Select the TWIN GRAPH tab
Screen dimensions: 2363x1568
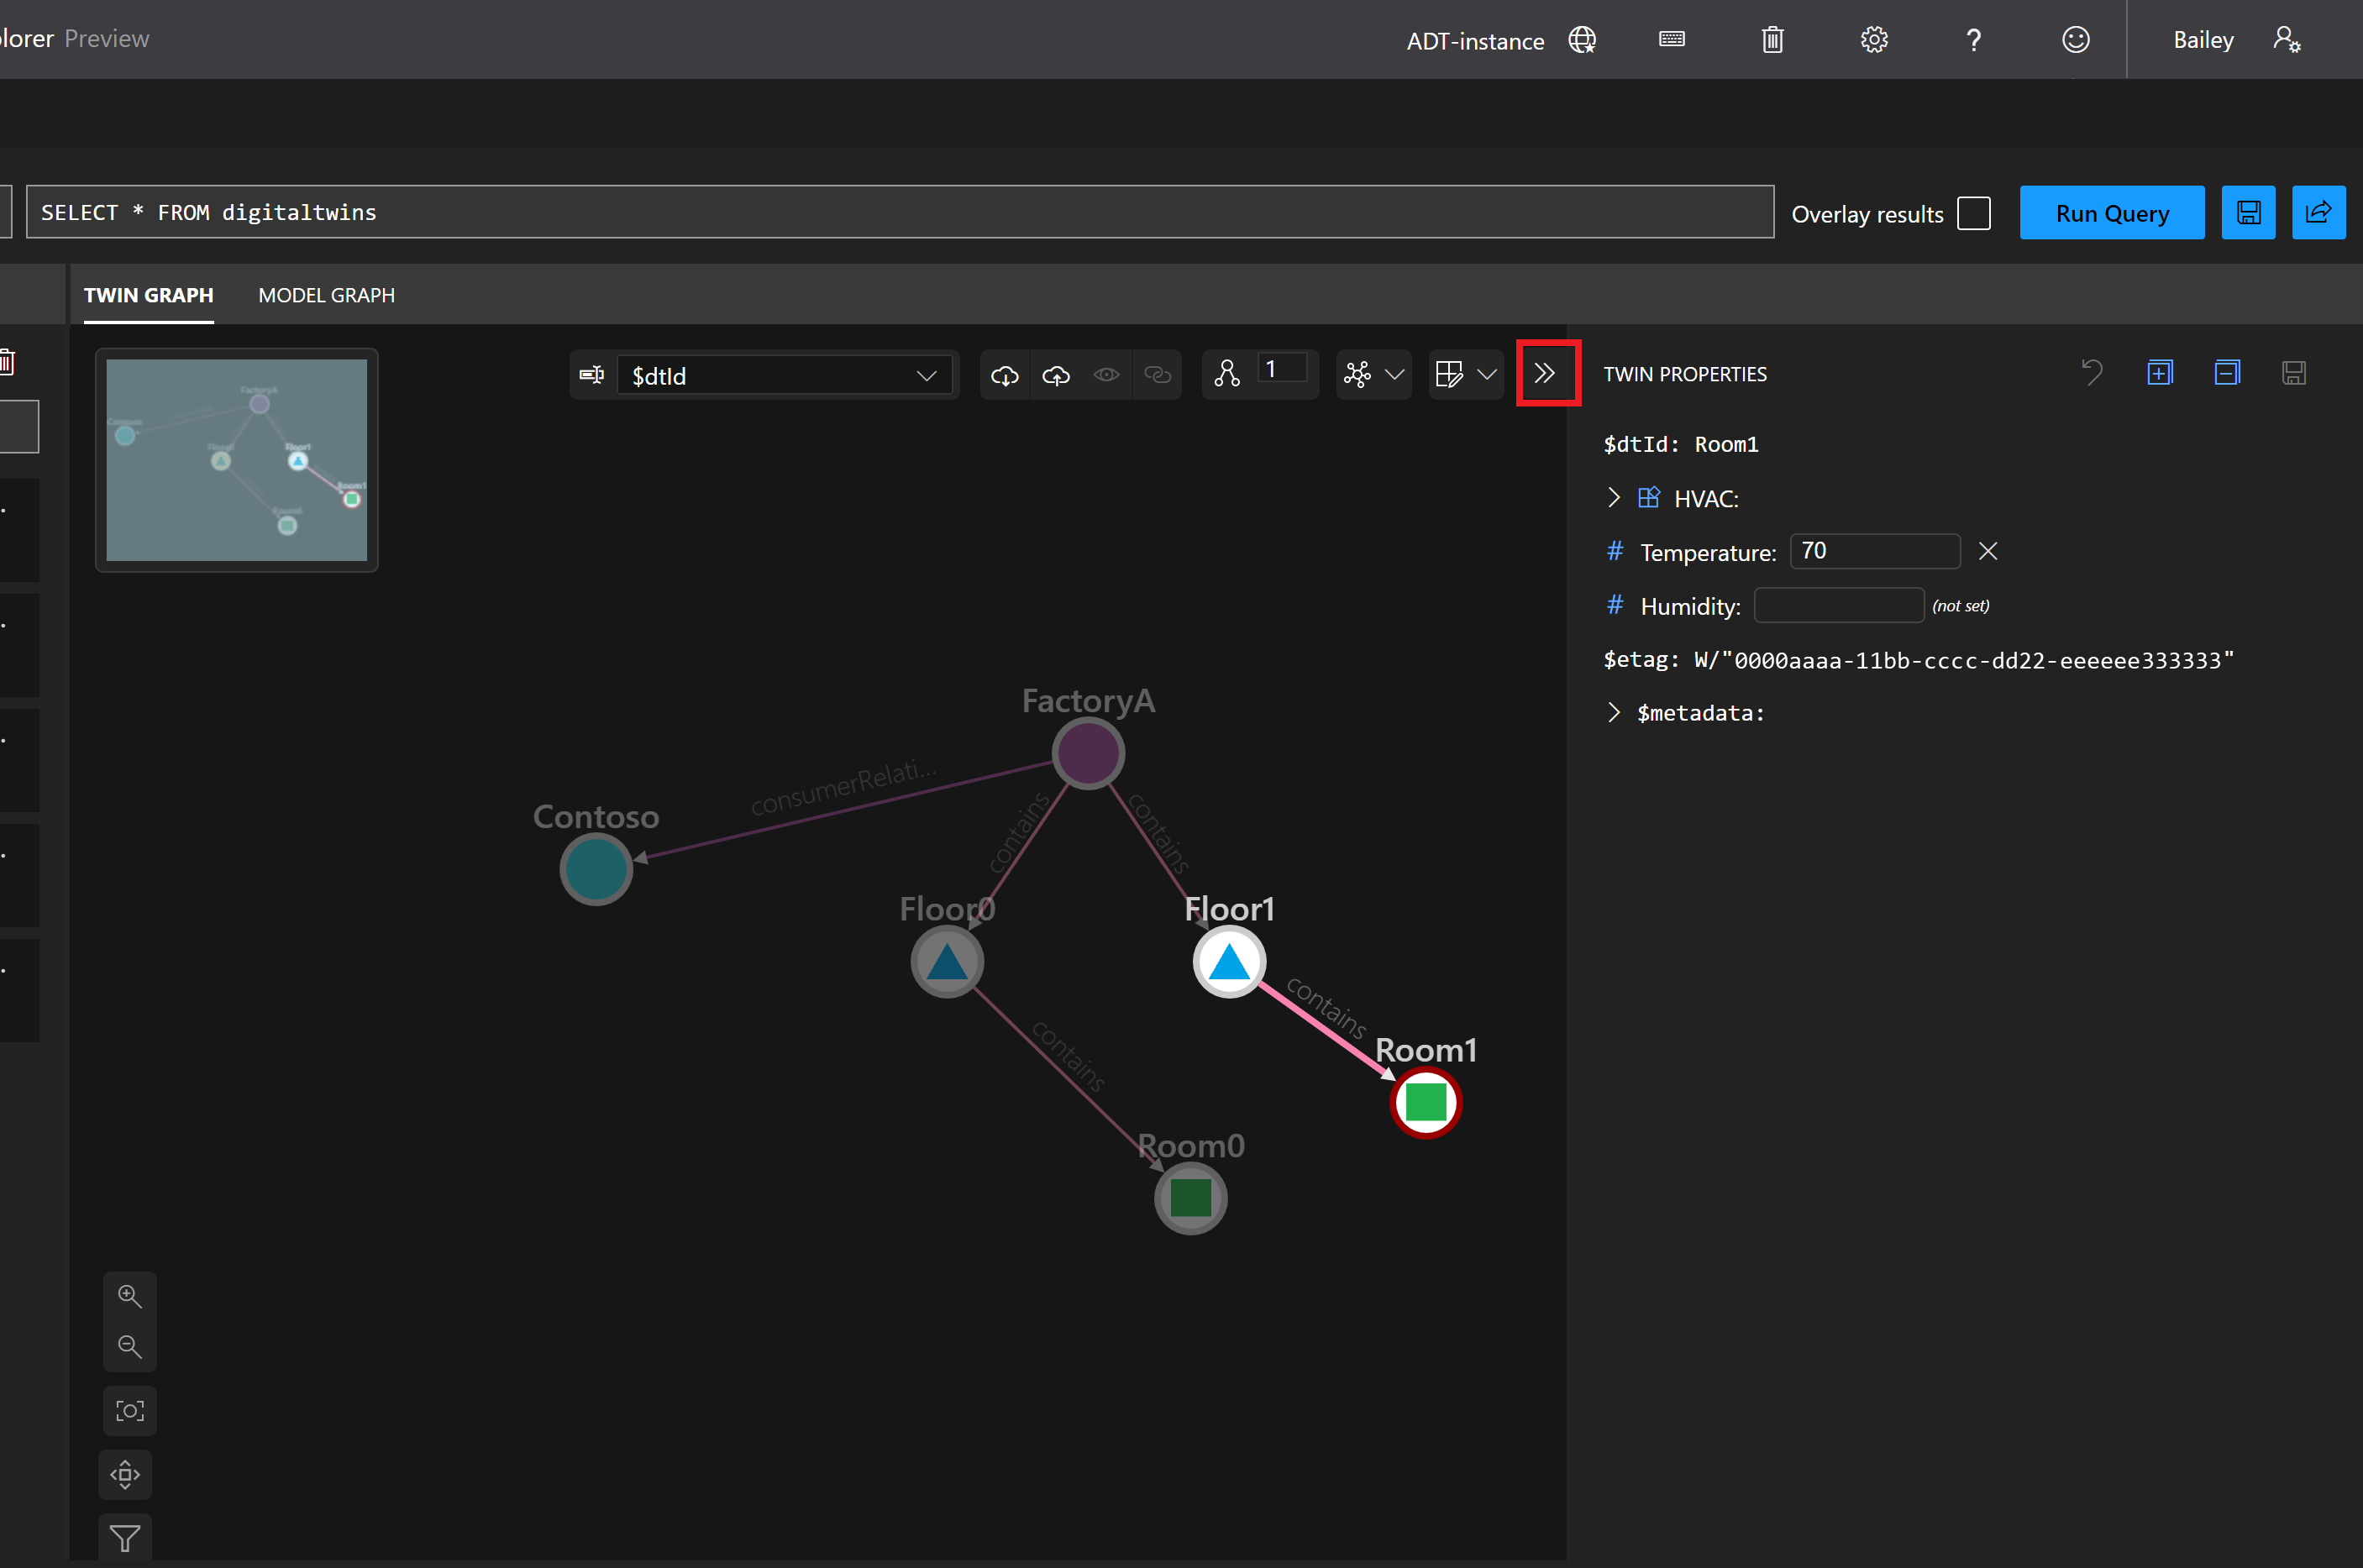click(148, 295)
